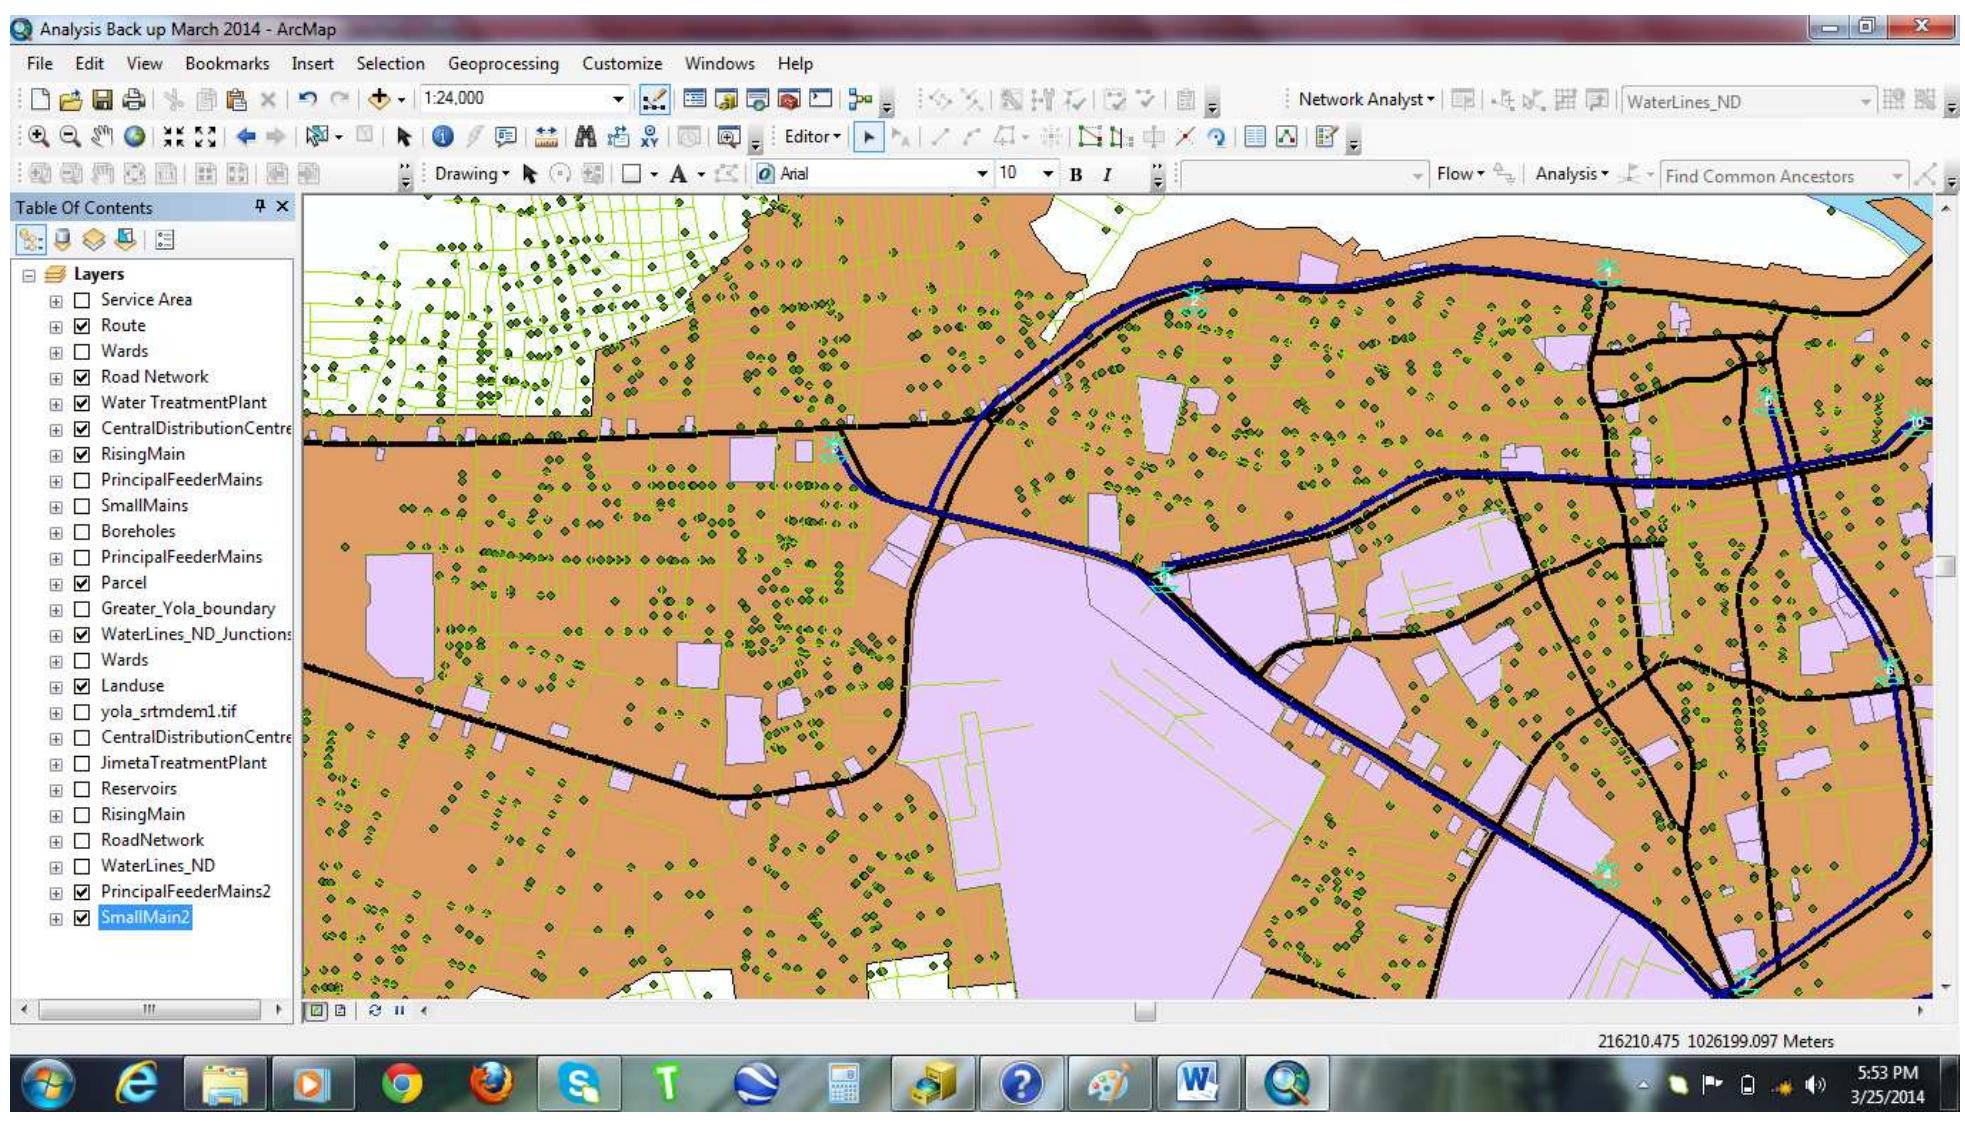Click the Editor toolbar button
Viewport: 1965px width, 1138px height.
811,137
